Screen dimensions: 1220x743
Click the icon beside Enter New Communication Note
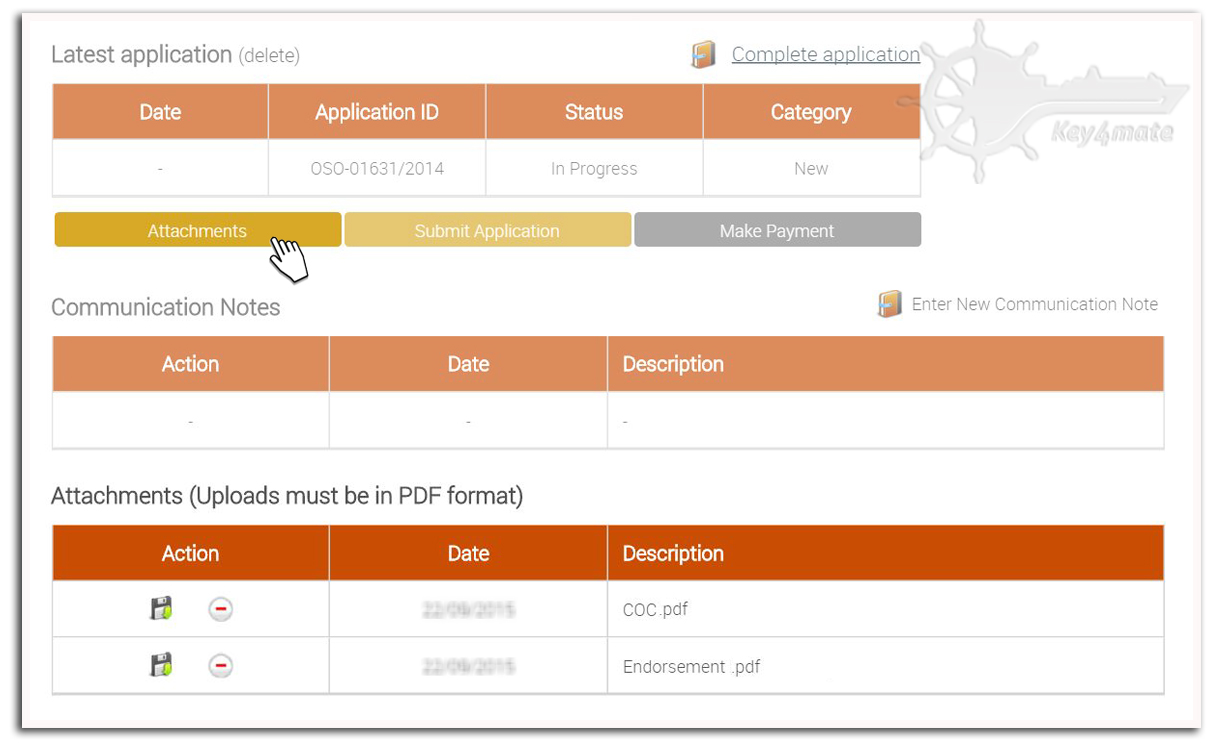(x=889, y=304)
